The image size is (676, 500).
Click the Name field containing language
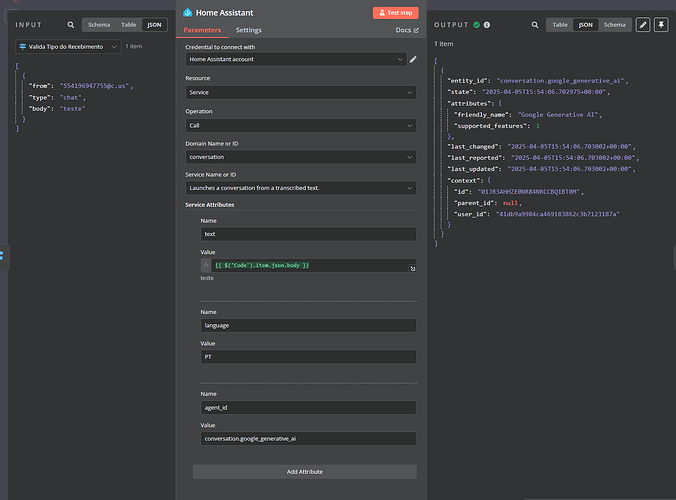coord(308,325)
